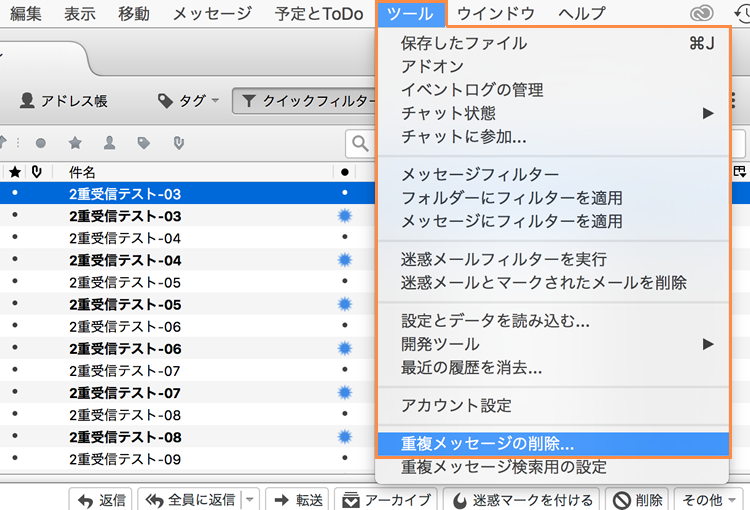Close the ツール menu via its title
This screenshot has height=510, width=750.
411,13
